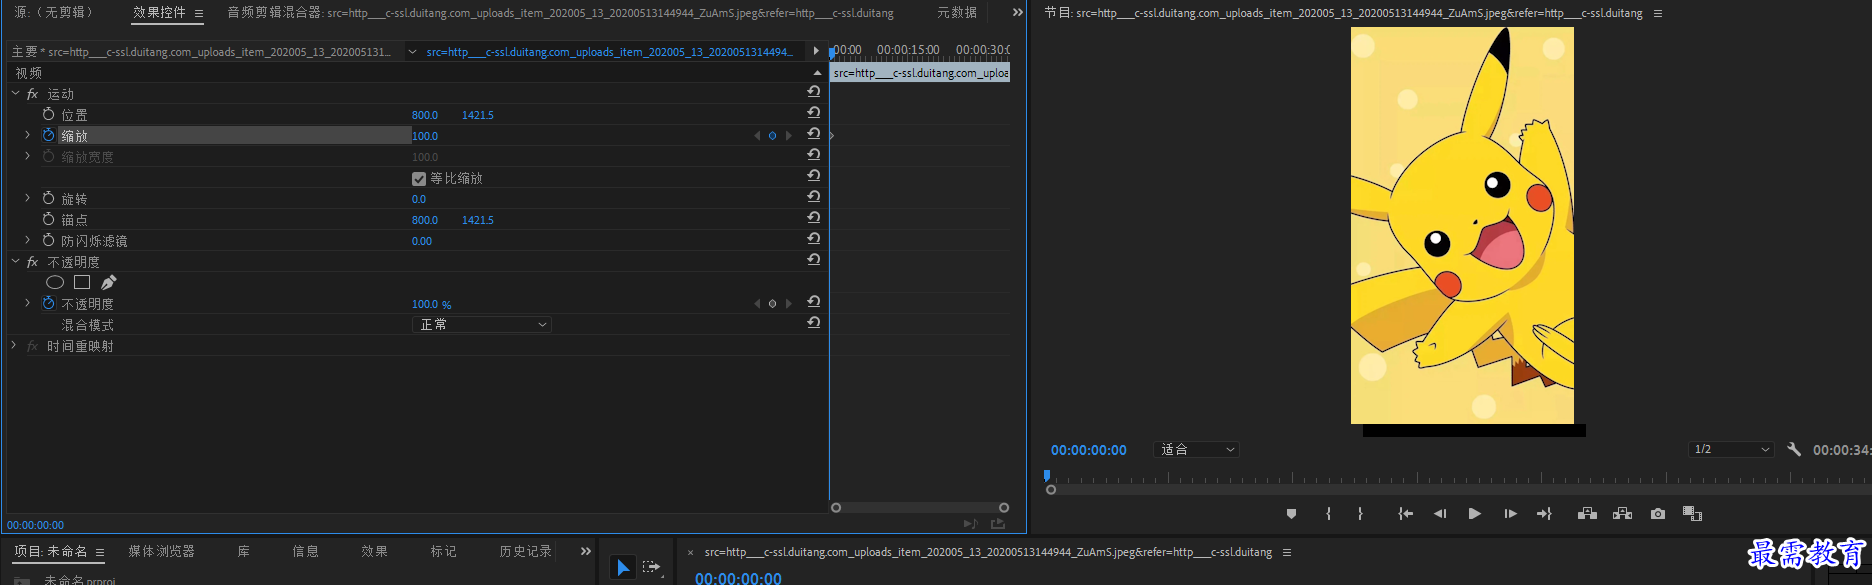Switch to the 元数据 tab
Screen dimensions: 1872x585
957,13
